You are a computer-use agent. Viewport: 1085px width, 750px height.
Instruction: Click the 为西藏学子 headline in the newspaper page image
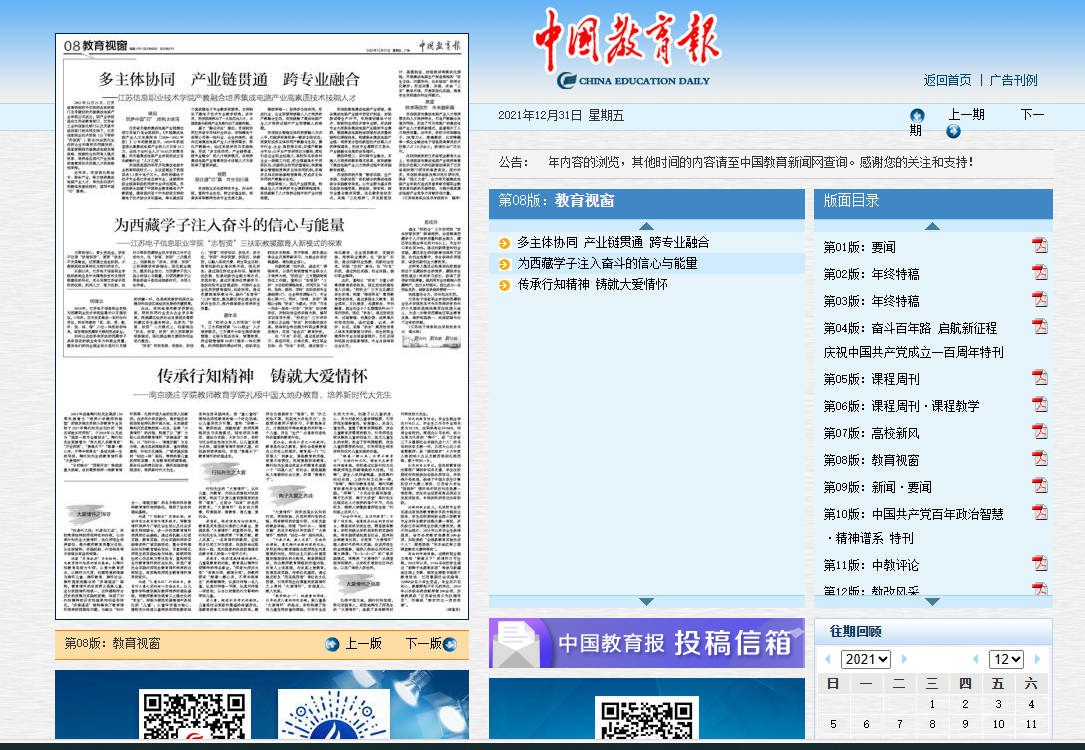[229, 225]
